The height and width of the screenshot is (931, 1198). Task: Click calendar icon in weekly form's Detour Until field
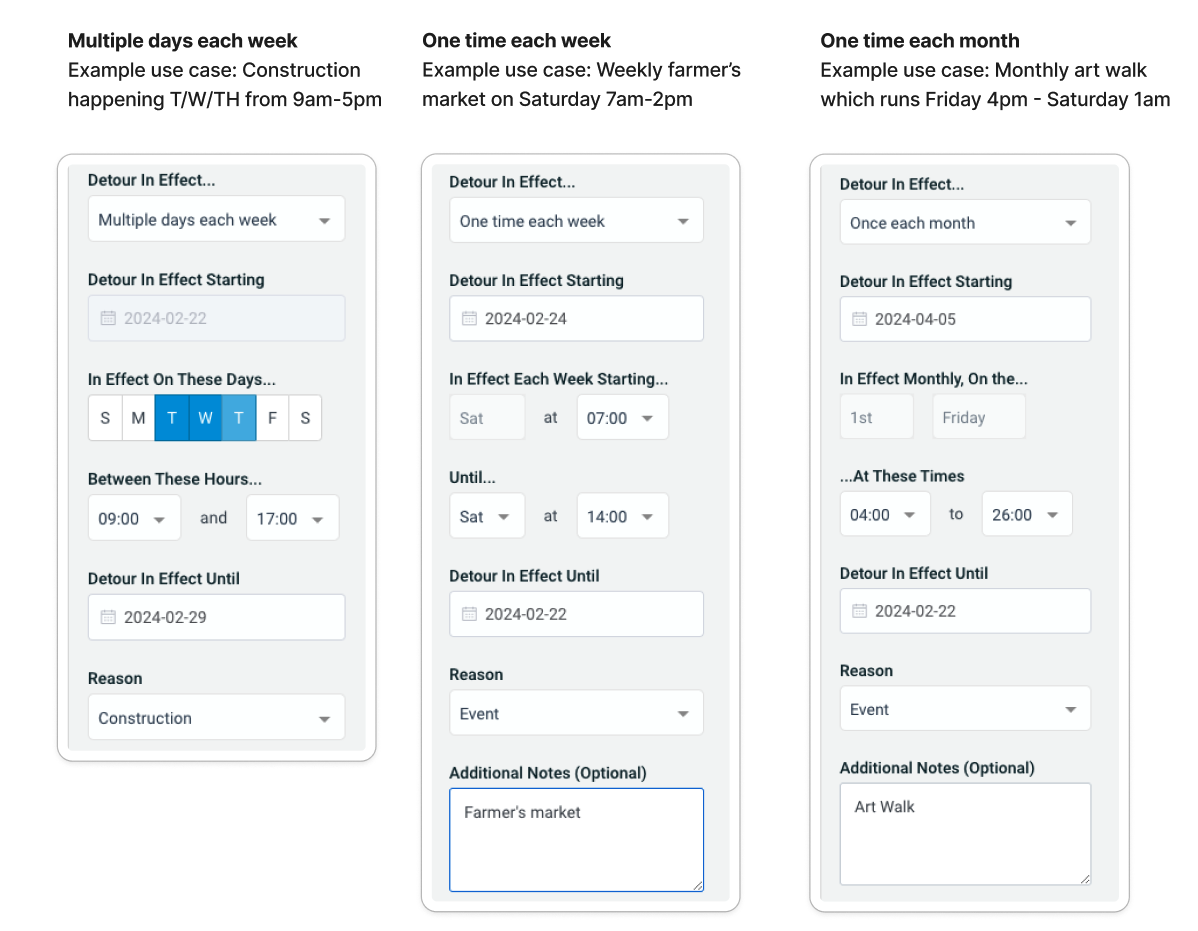469,615
